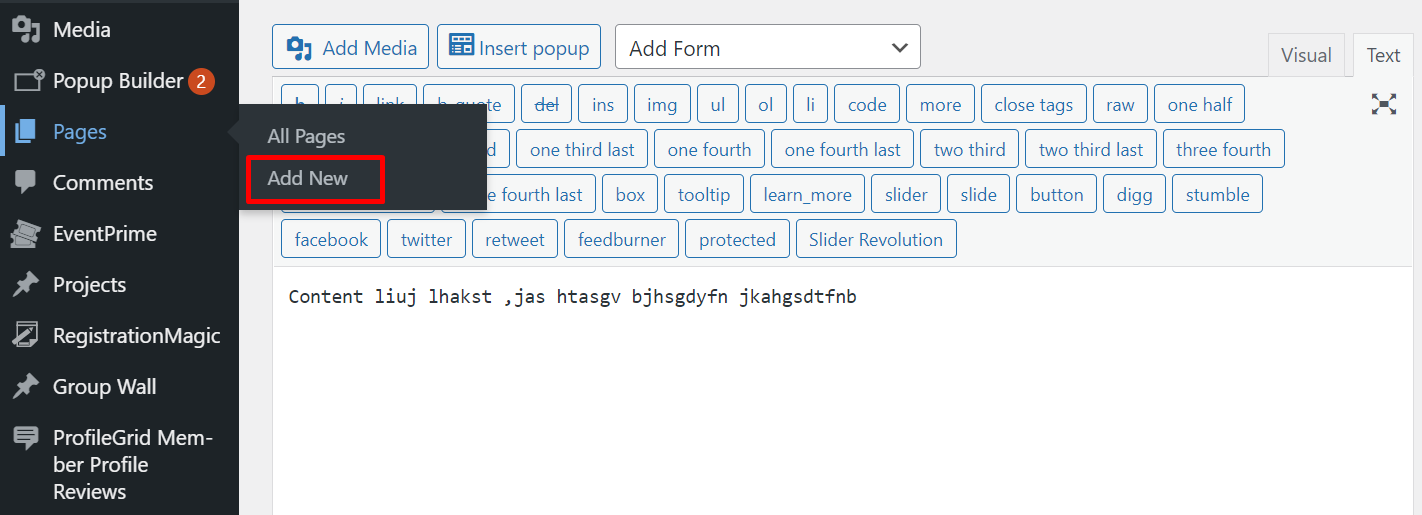Open Popup Builder menu item
The height and width of the screenshot is (515, 1422).
click(x=119, y=81)
